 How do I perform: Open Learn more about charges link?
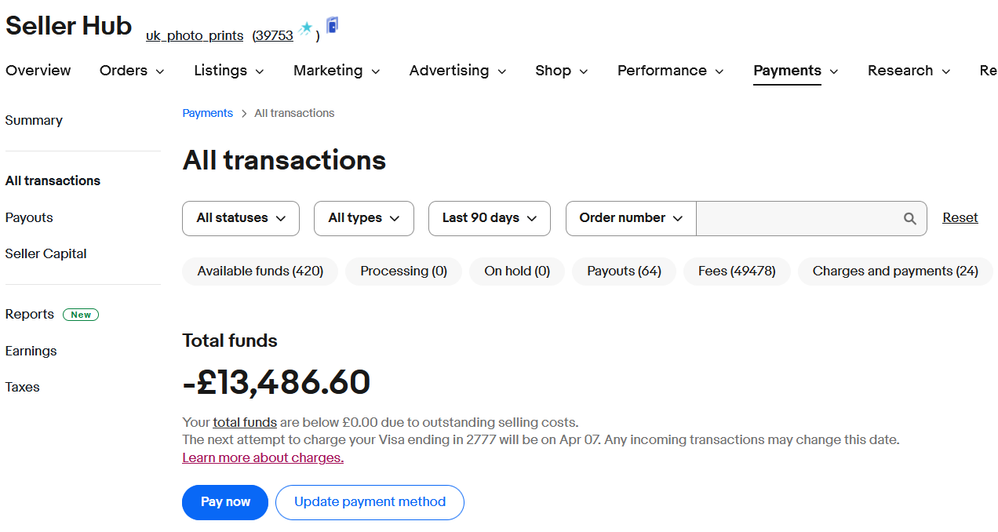(263, 458)
